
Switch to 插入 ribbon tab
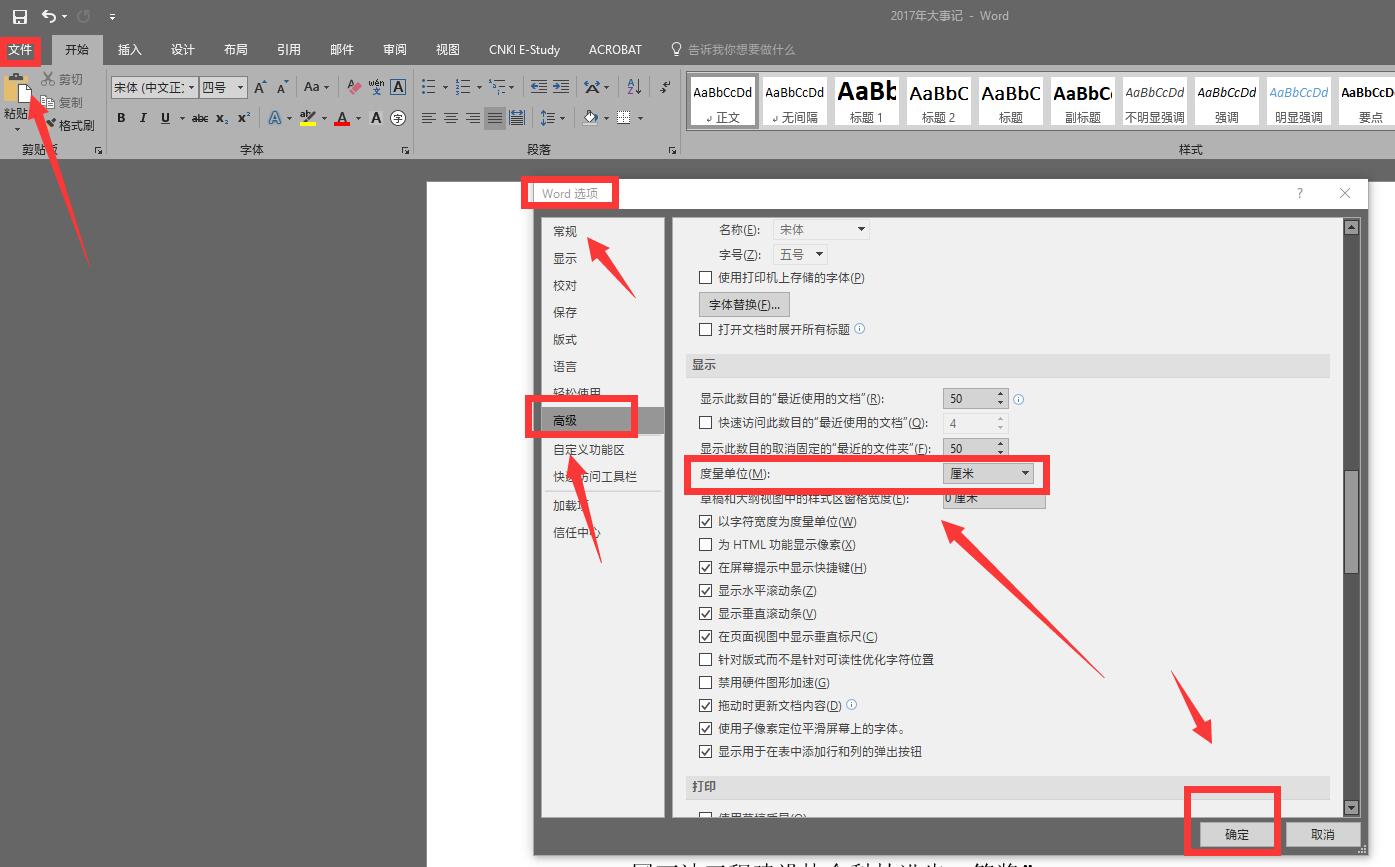[x=130, y=49]
